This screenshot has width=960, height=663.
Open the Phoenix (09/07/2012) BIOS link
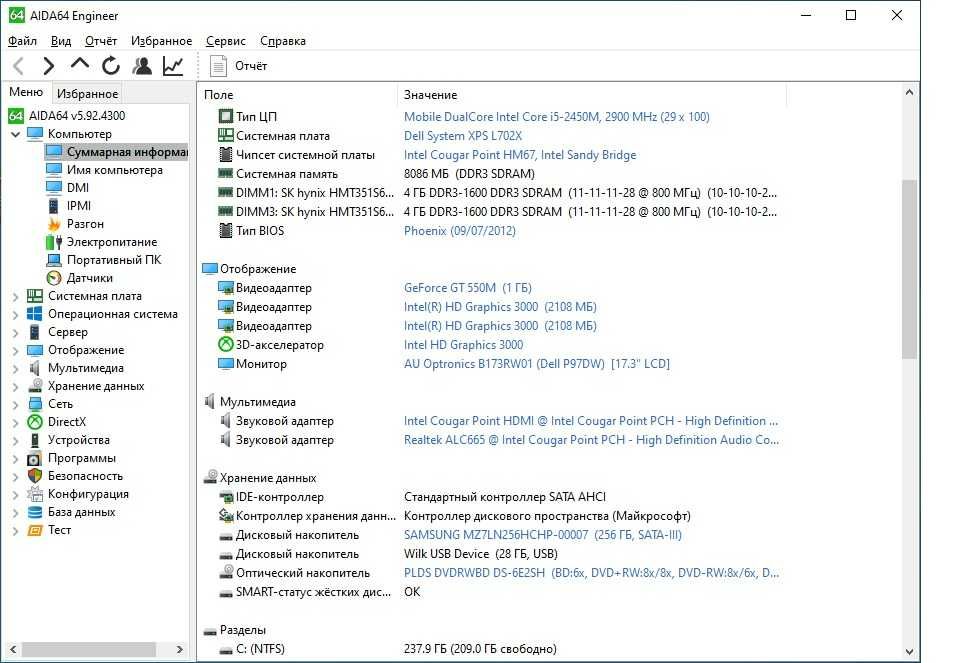(x=460, y=231)
